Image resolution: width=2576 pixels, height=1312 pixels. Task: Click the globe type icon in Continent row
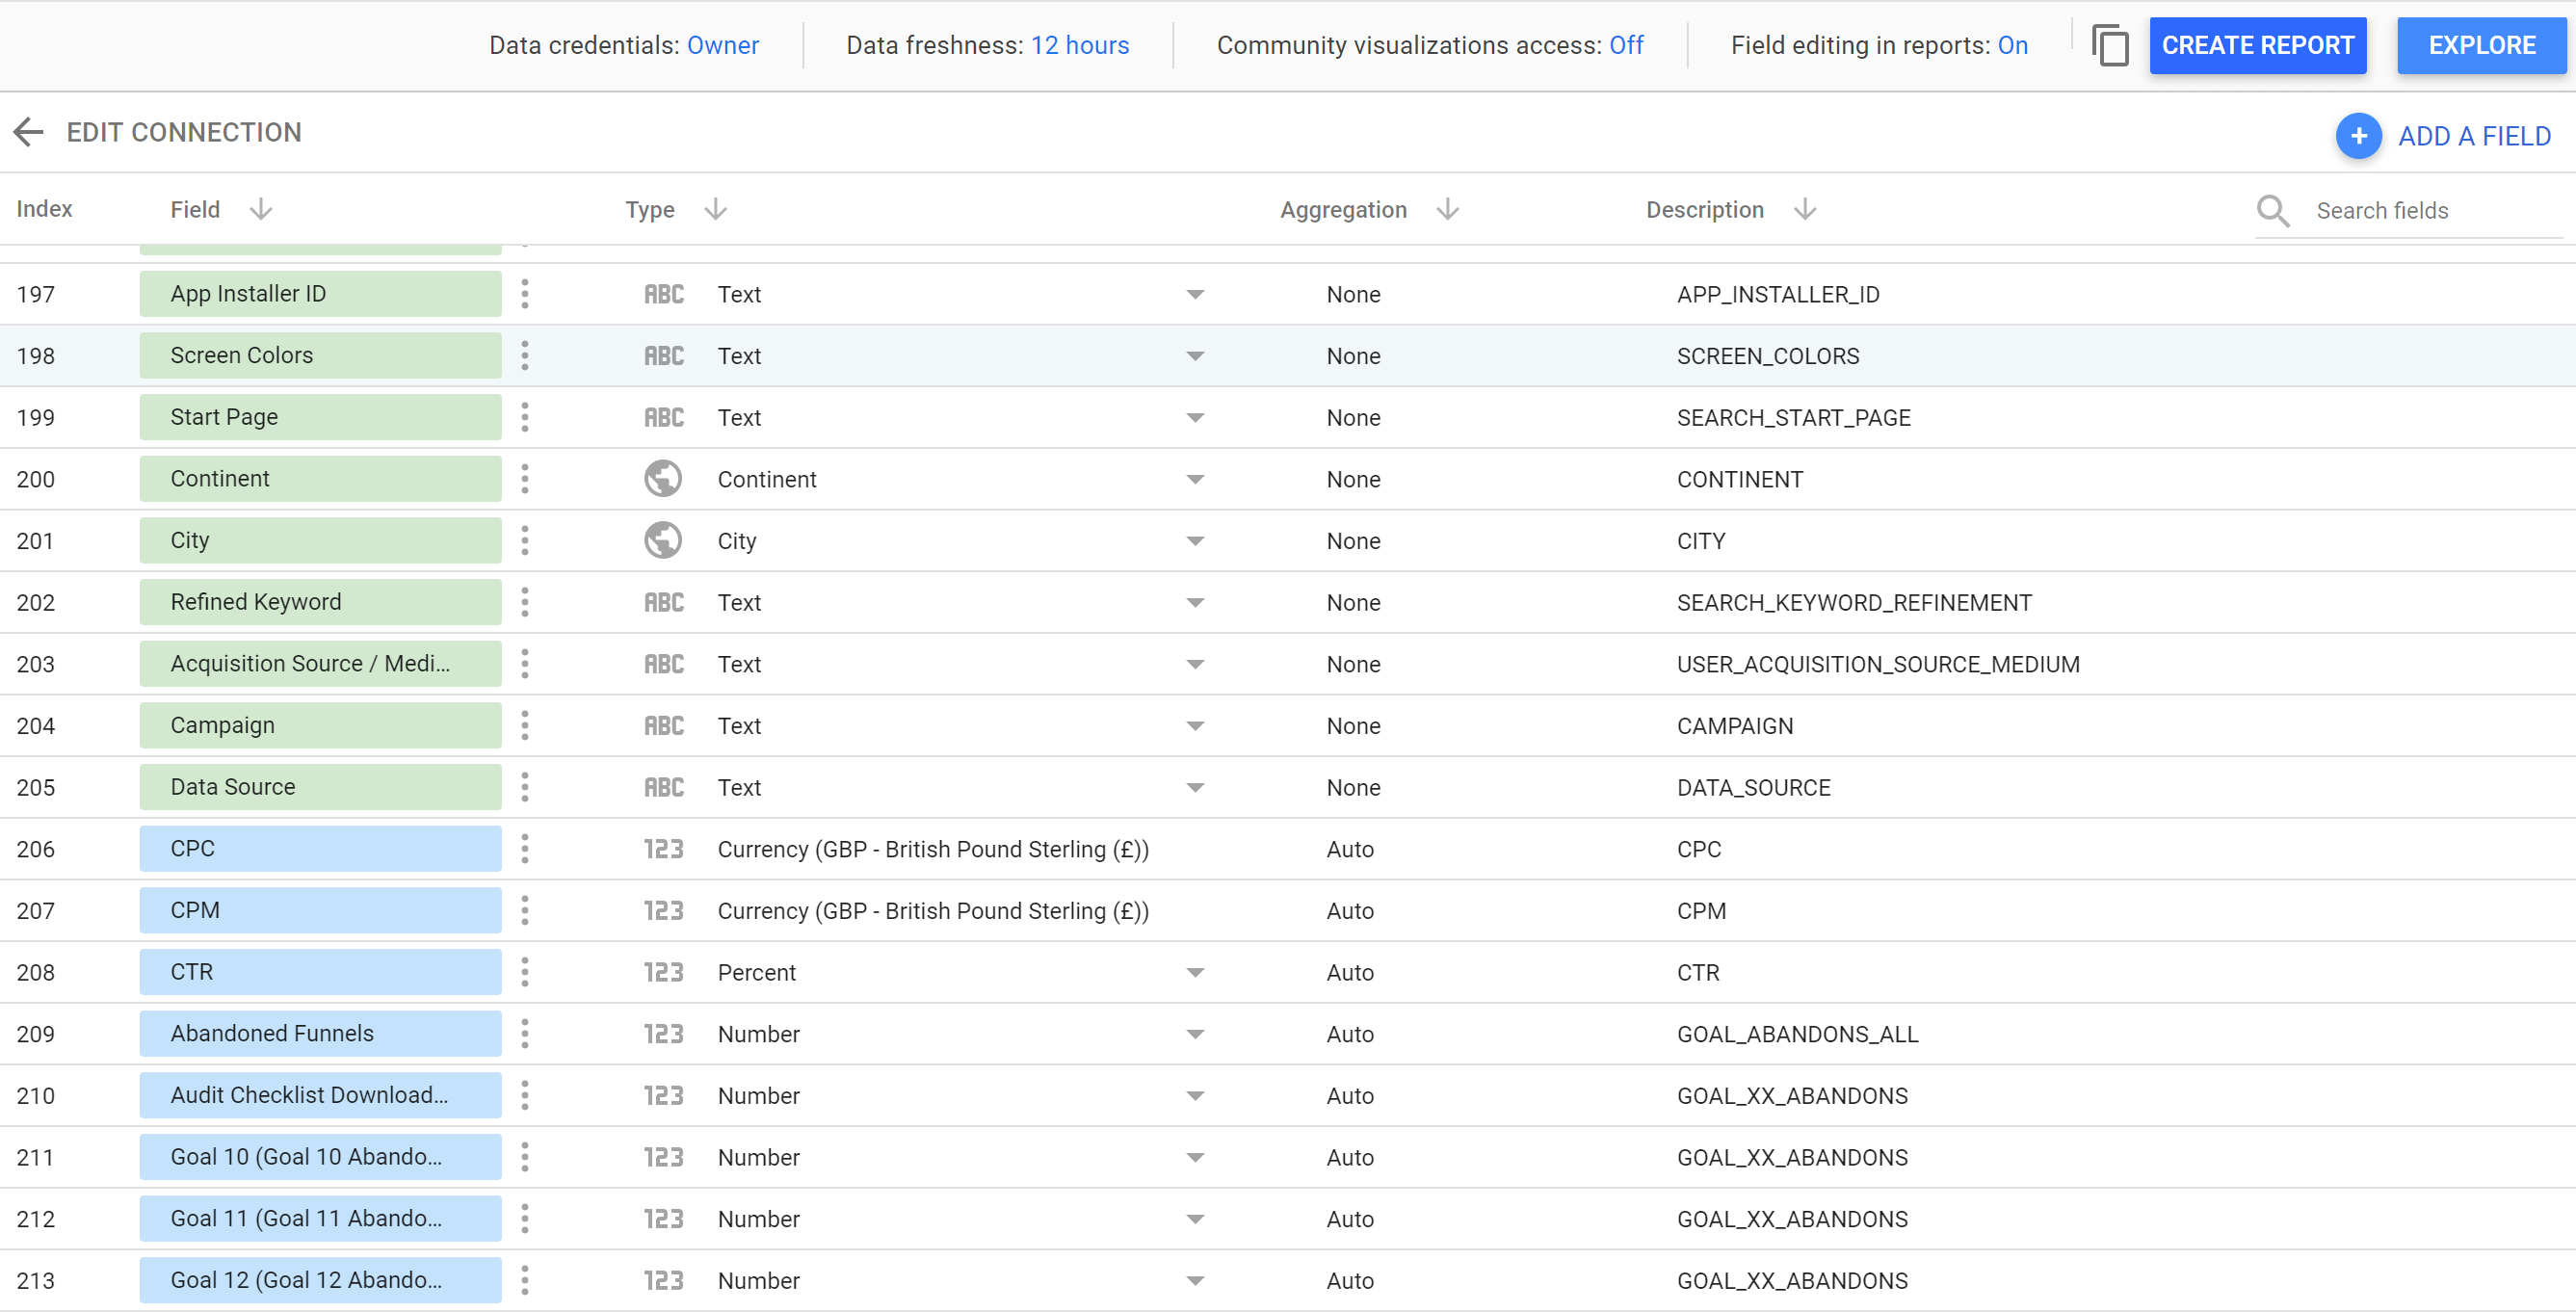[x=663, y=479]
